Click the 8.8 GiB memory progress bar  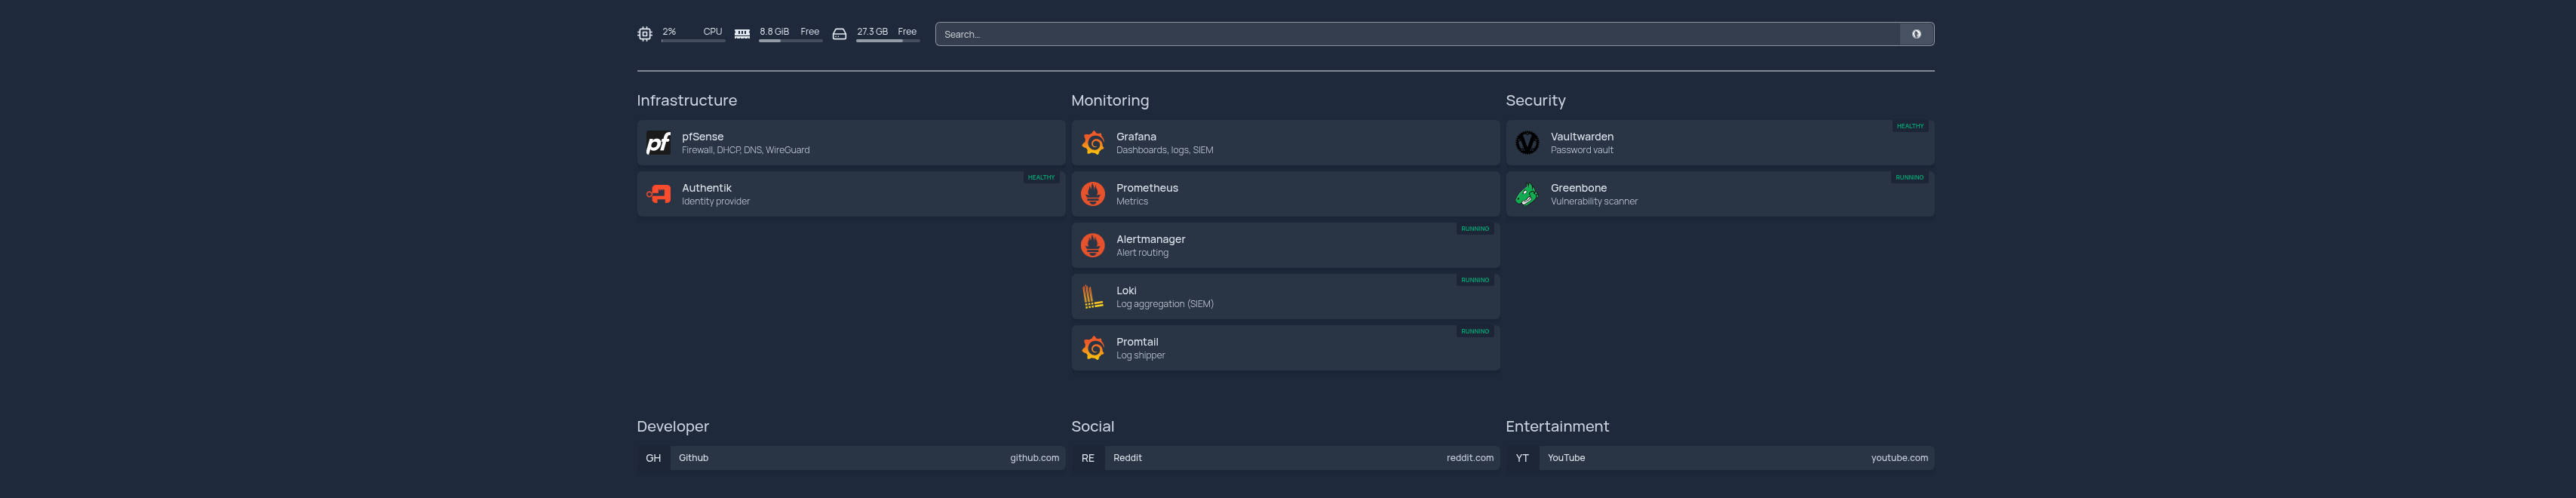790,41
